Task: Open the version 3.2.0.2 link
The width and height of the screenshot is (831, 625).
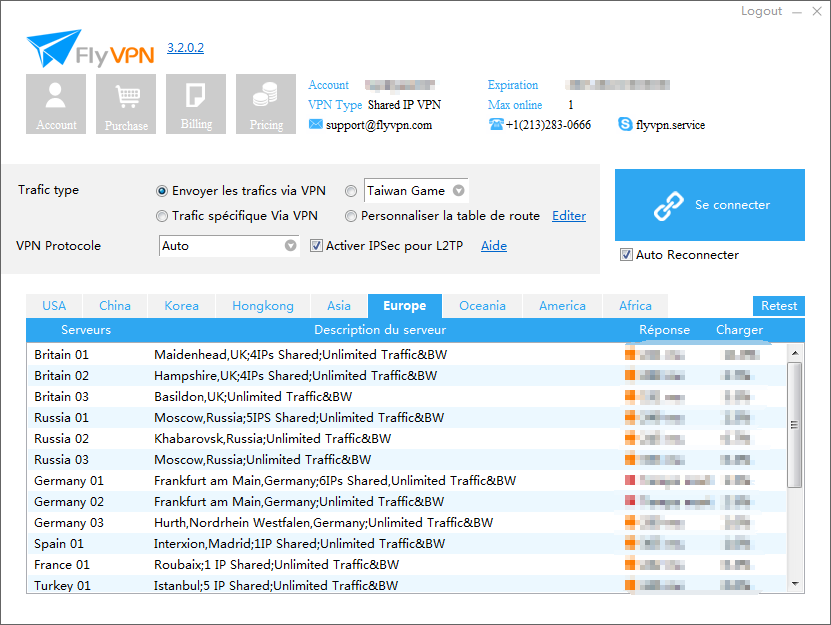Action: [185, 48]
